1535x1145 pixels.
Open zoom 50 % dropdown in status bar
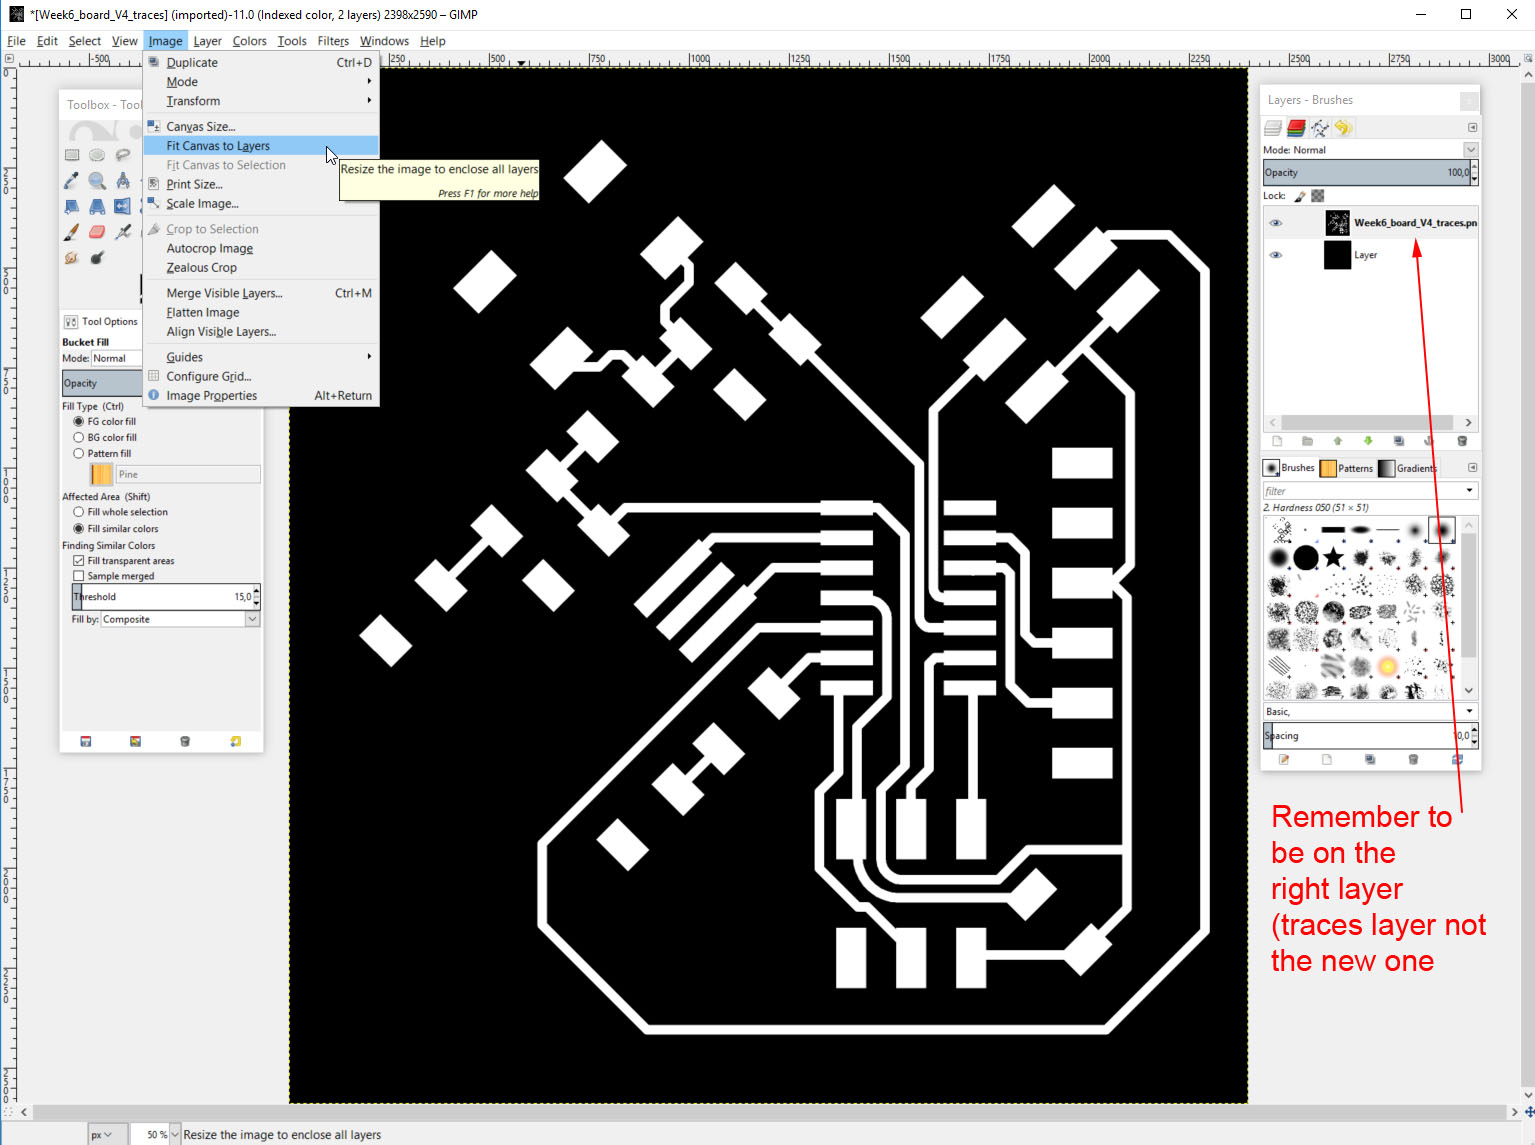(174, 1134)
